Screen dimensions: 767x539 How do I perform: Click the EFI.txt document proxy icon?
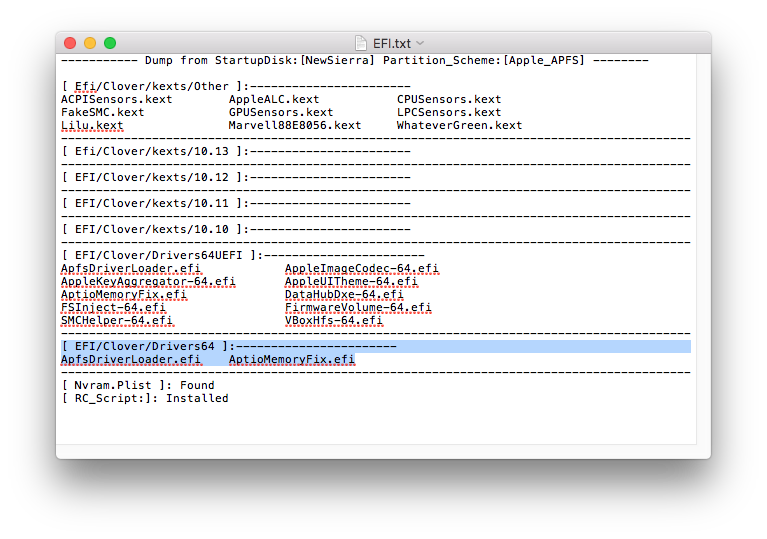coord(361,43)
